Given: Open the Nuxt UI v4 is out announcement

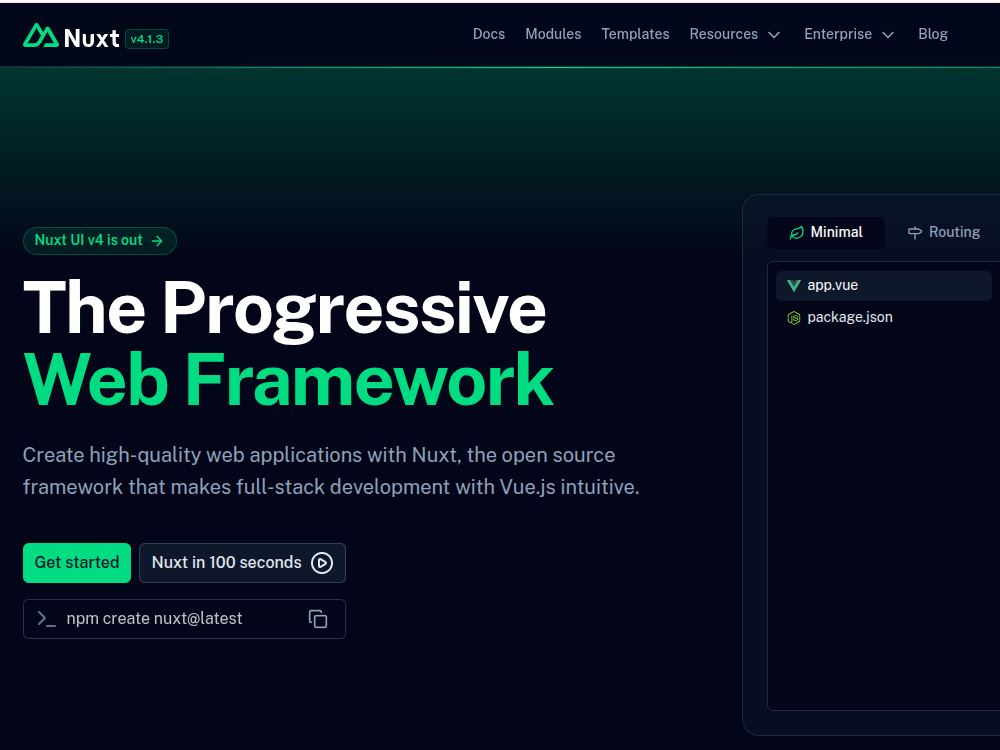Looking at the screenshot, I should 99,240.
